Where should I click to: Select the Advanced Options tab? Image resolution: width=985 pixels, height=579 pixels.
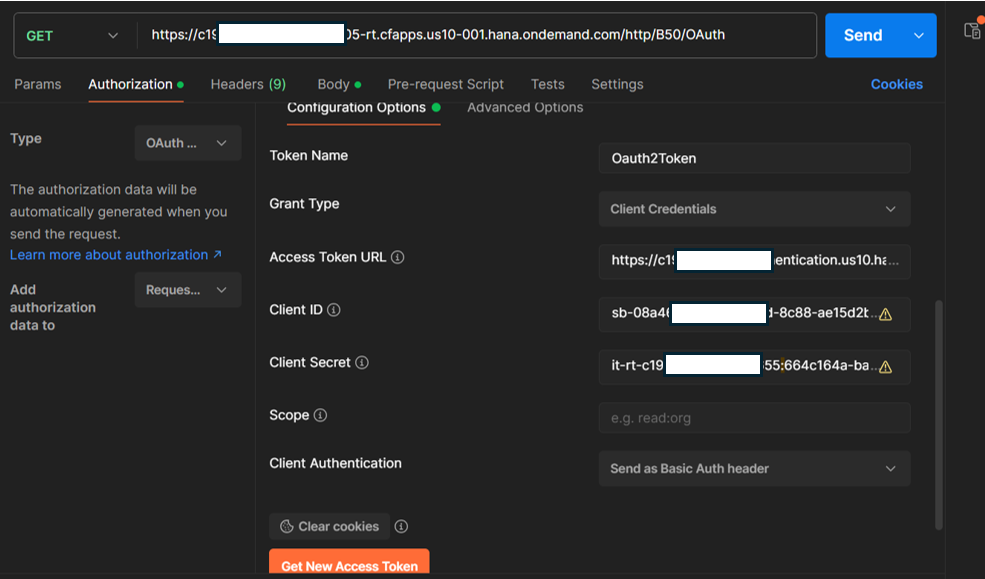525,108
